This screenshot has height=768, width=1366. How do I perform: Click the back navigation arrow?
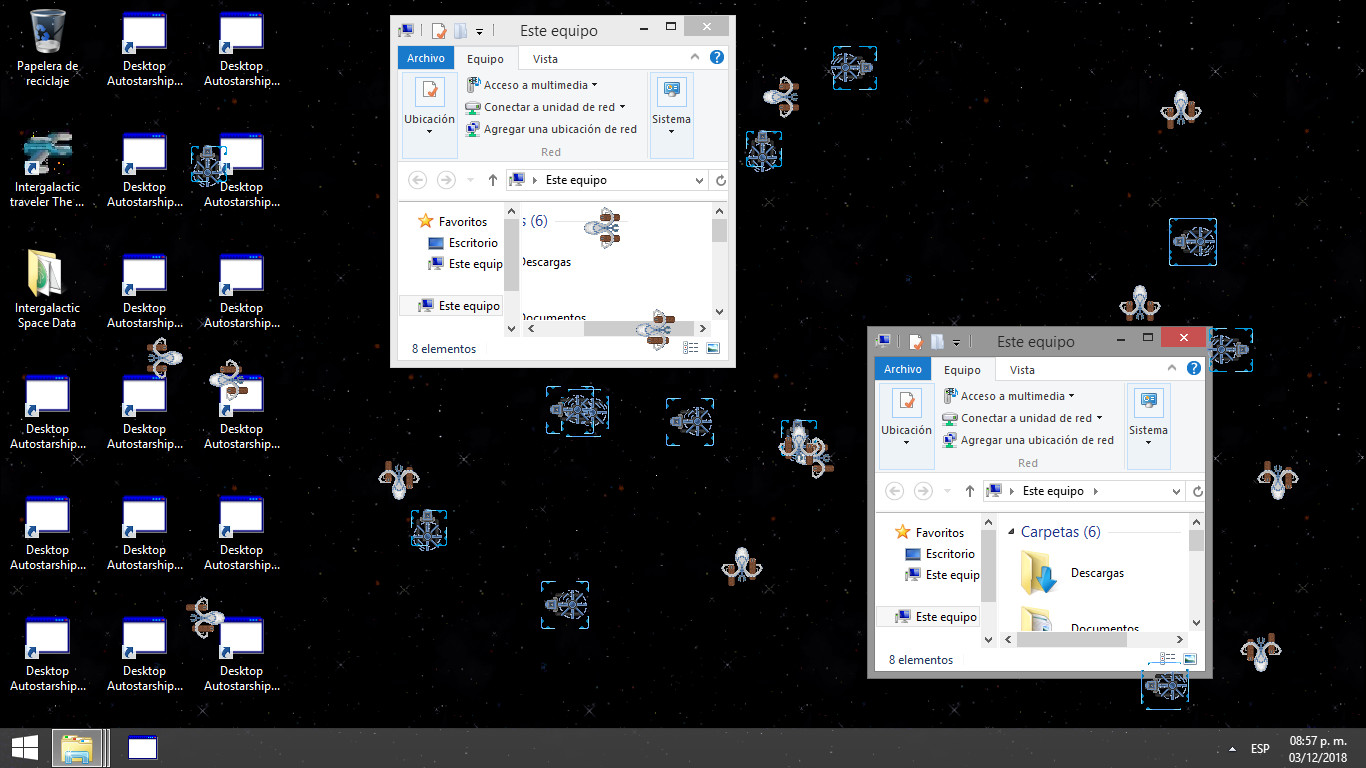point(894,490)
